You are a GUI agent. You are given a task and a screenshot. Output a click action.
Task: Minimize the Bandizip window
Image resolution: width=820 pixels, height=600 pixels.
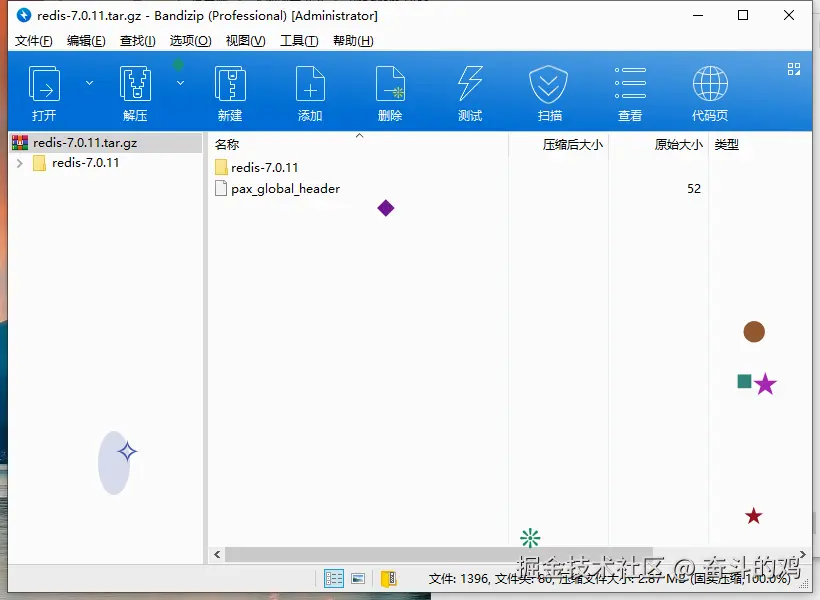coord(698,15)
